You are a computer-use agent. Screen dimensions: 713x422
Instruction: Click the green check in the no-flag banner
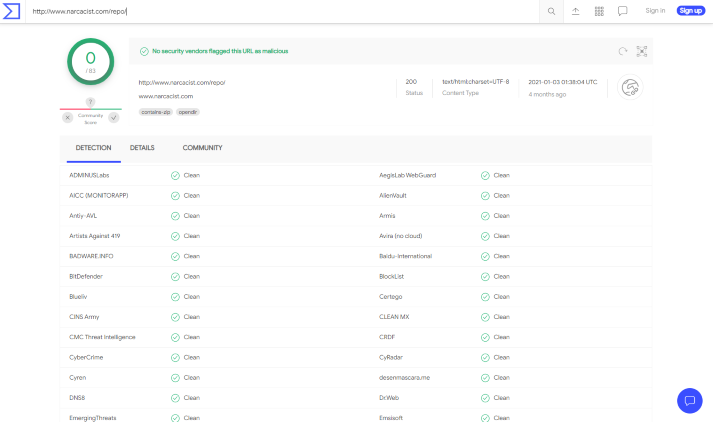coord(144,51)
